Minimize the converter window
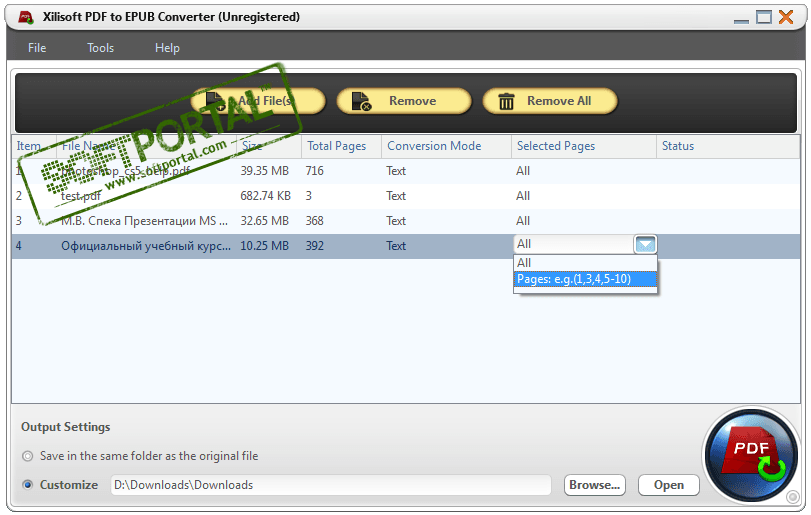 coord(741,21)
